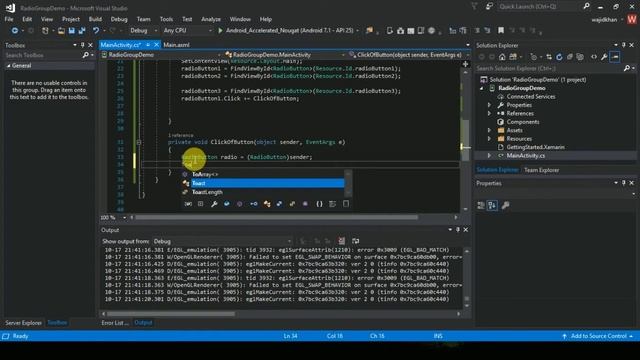The width and height of the screenshot is (640, 360).
Task: Click the Search Toolbox field
Action: pos(43,55)
